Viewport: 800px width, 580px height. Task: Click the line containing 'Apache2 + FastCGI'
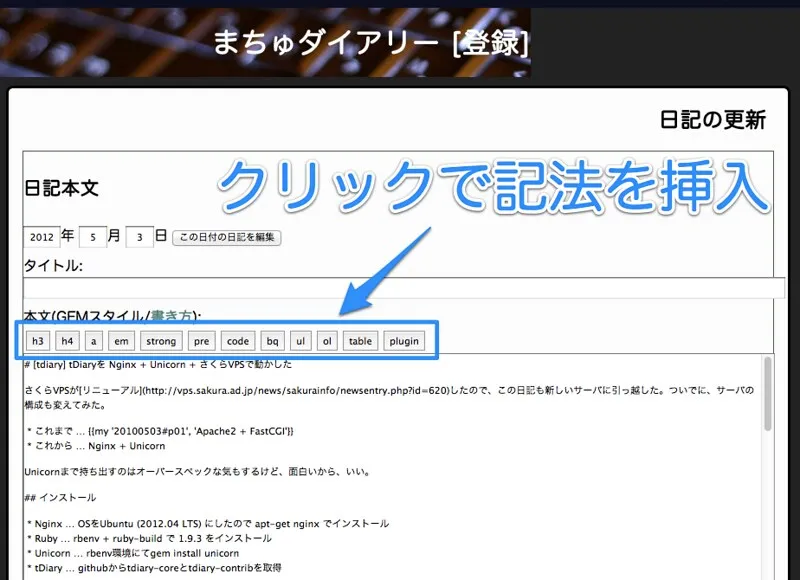click(x=161, y=431)
